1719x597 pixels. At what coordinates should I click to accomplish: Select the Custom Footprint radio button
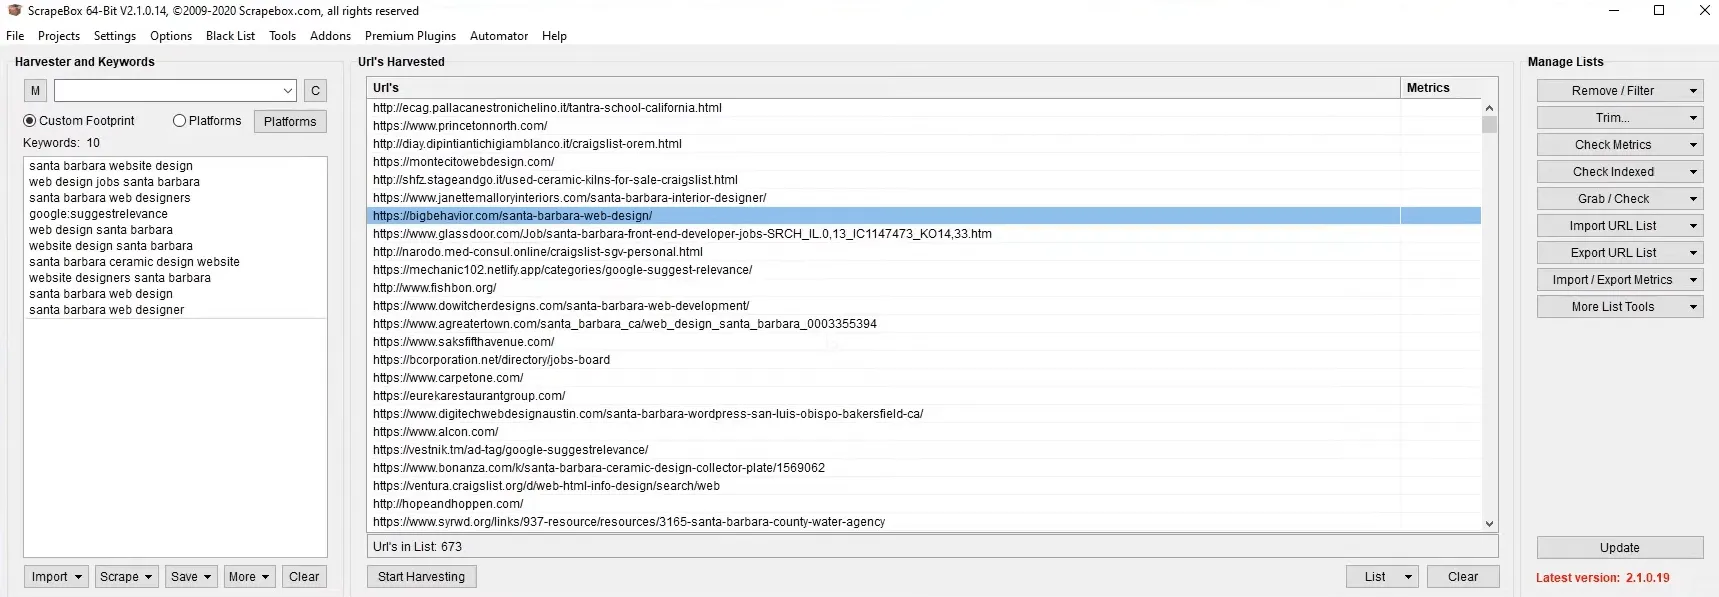point(30,121)
